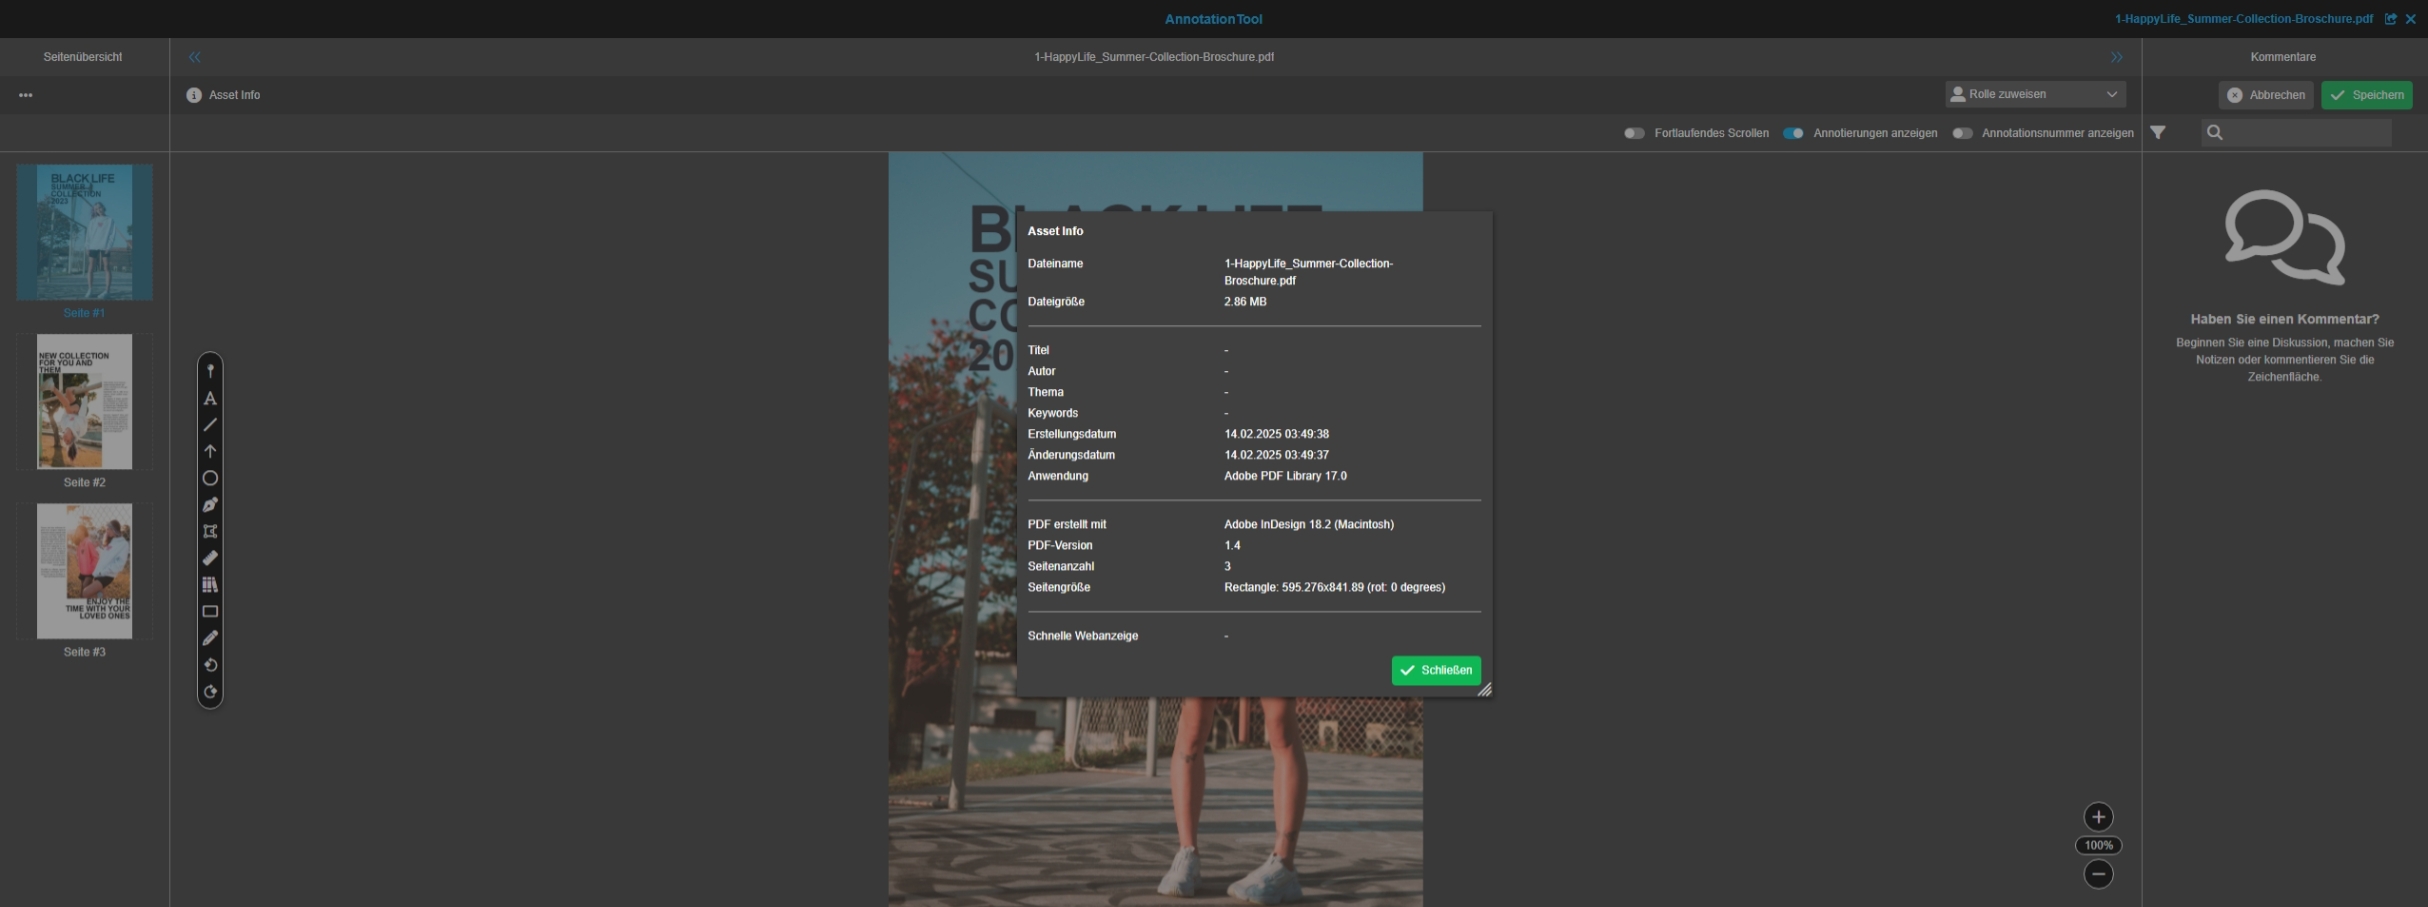
Task: Pick the pen nib drawing tool
Action: click(210, 505)
